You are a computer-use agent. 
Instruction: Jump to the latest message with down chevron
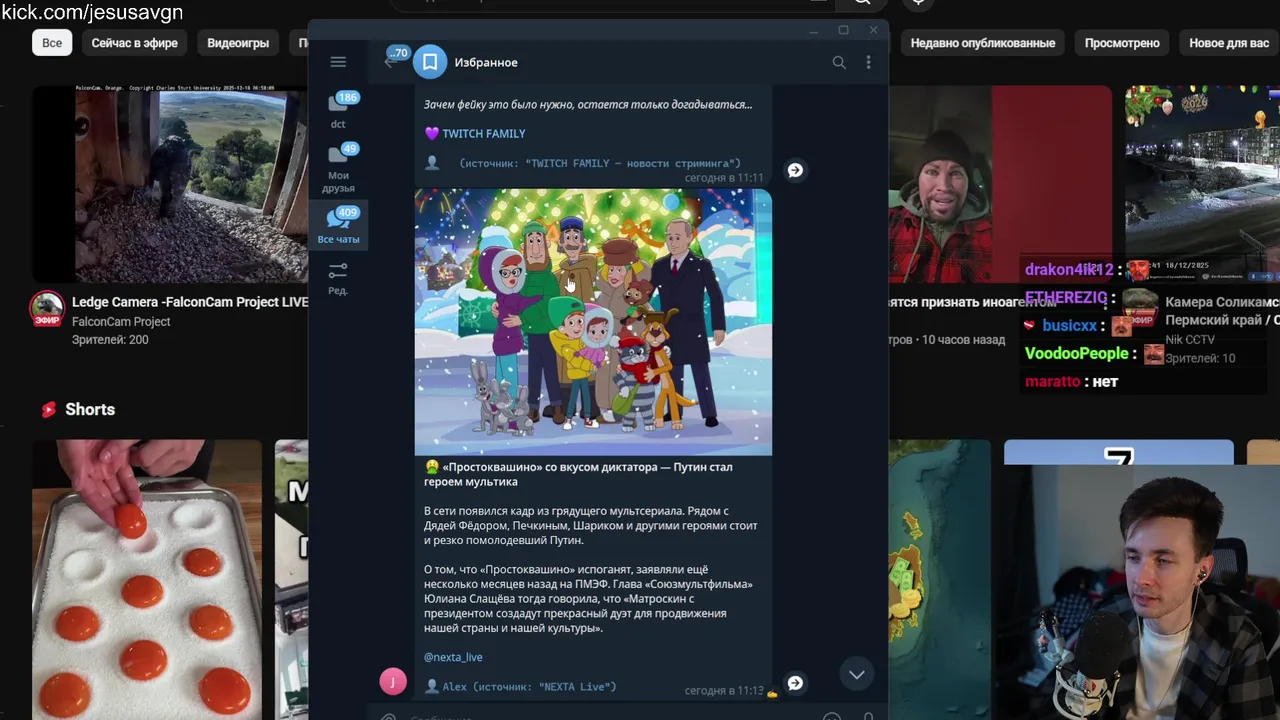tap(857, 675)
